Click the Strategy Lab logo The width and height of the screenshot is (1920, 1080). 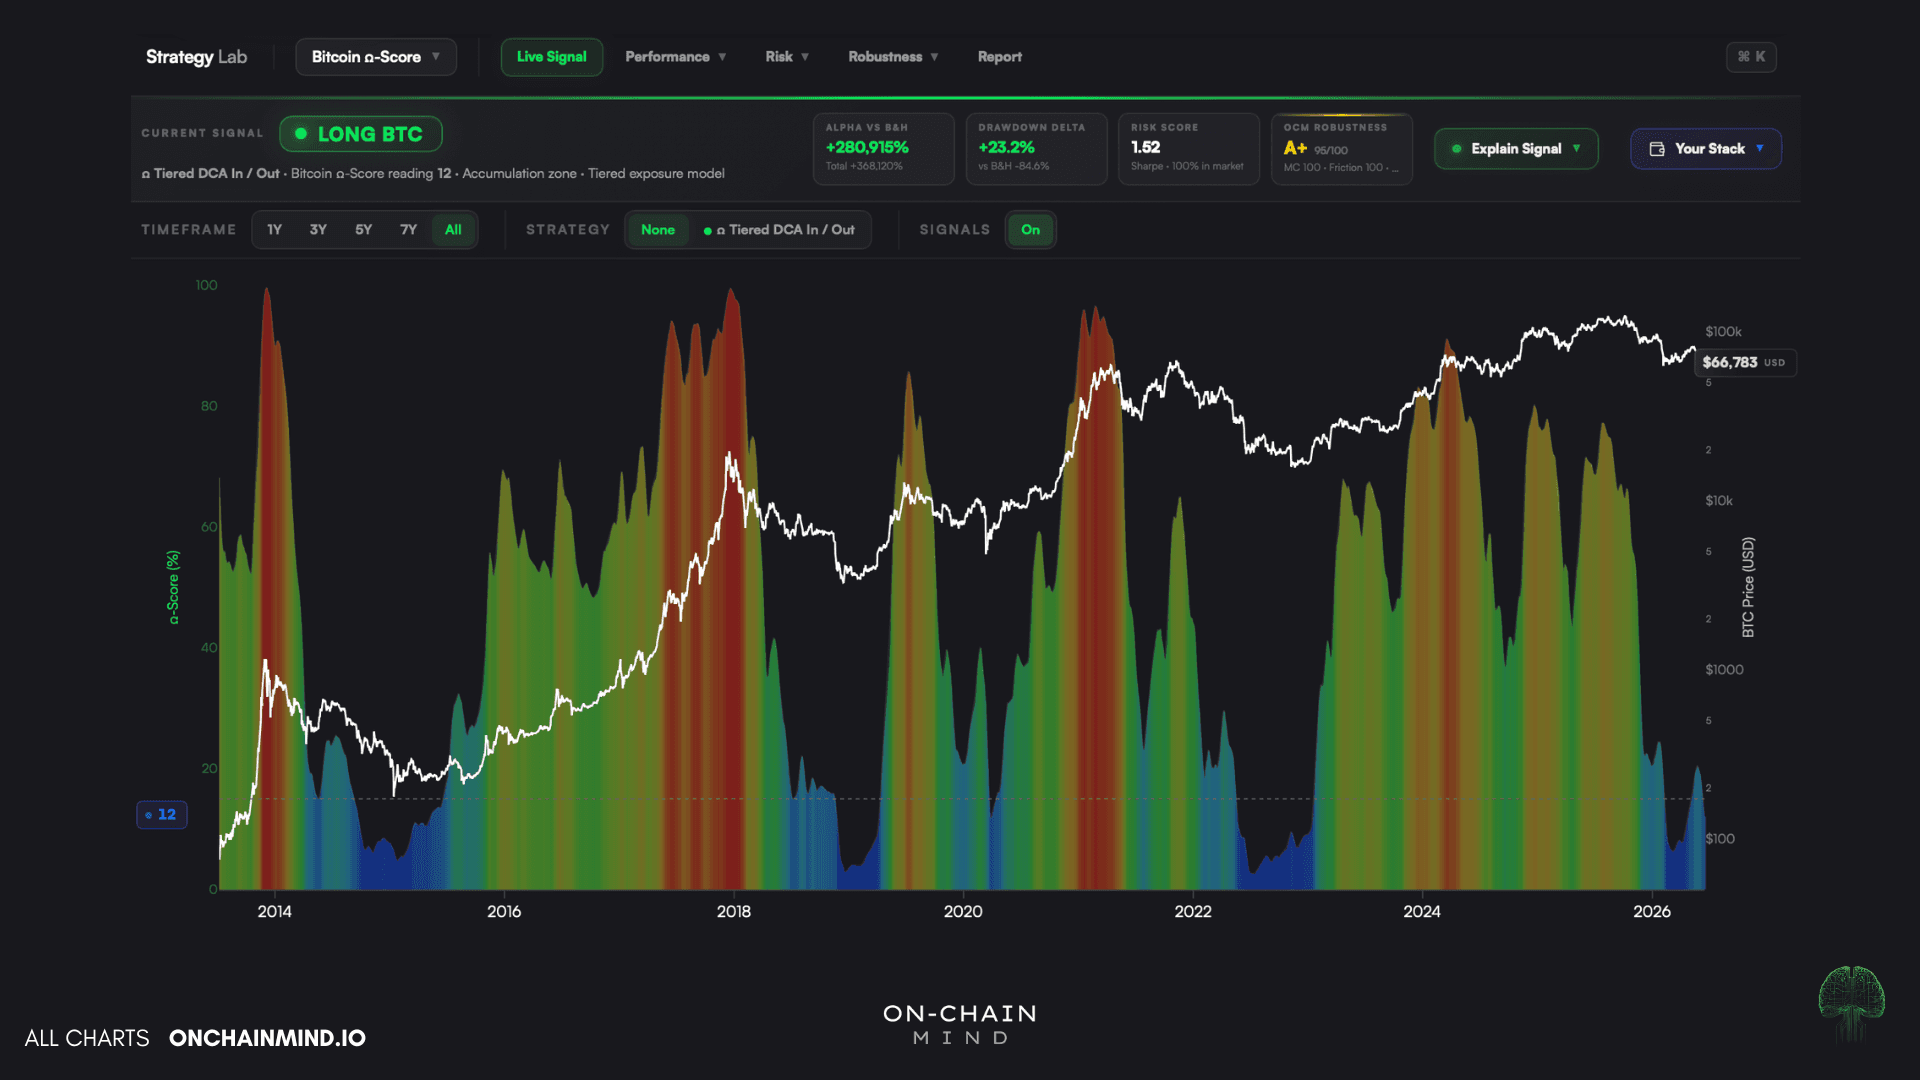[196, 57]
